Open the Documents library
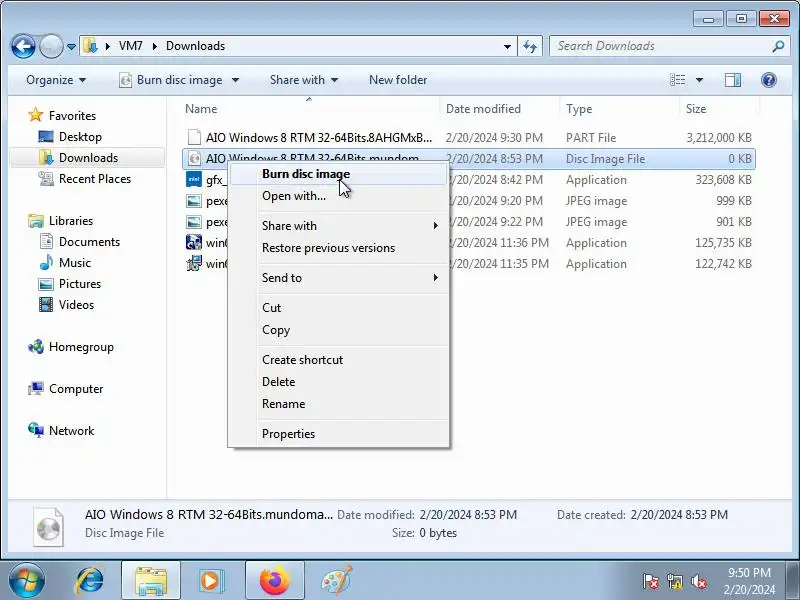 pos(89,242)
